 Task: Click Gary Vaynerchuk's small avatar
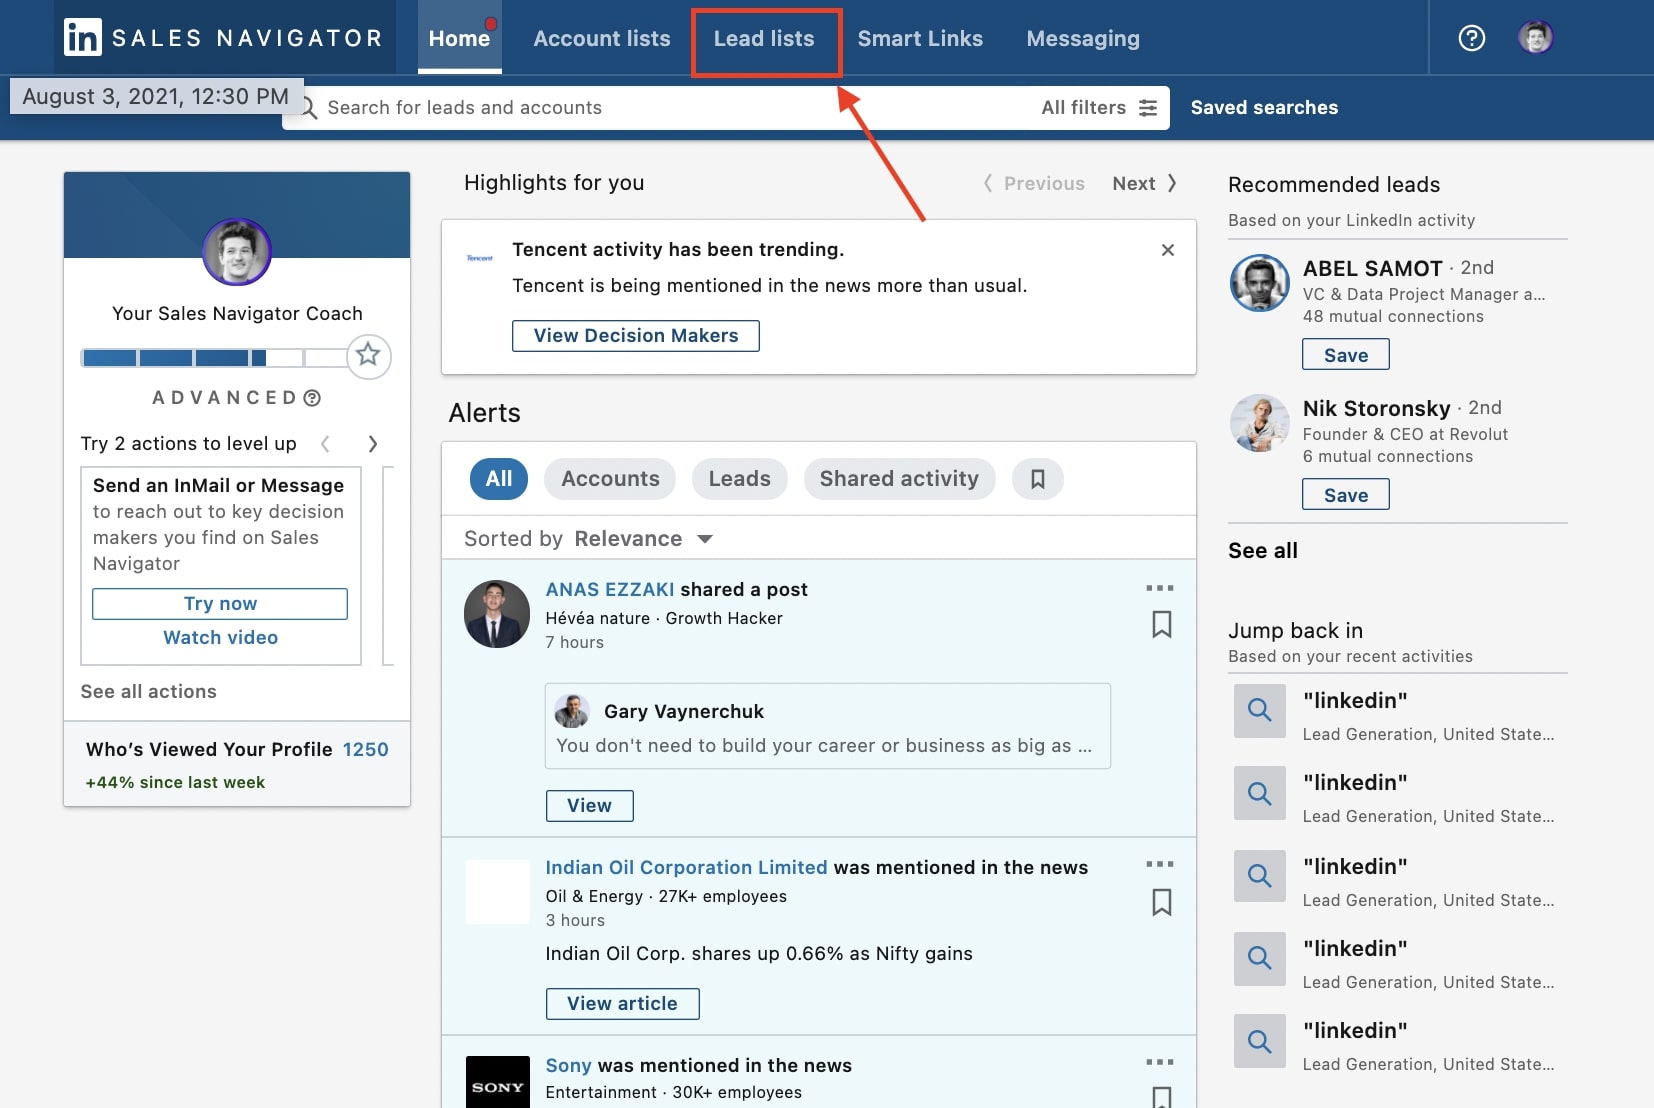pos(572,711)
